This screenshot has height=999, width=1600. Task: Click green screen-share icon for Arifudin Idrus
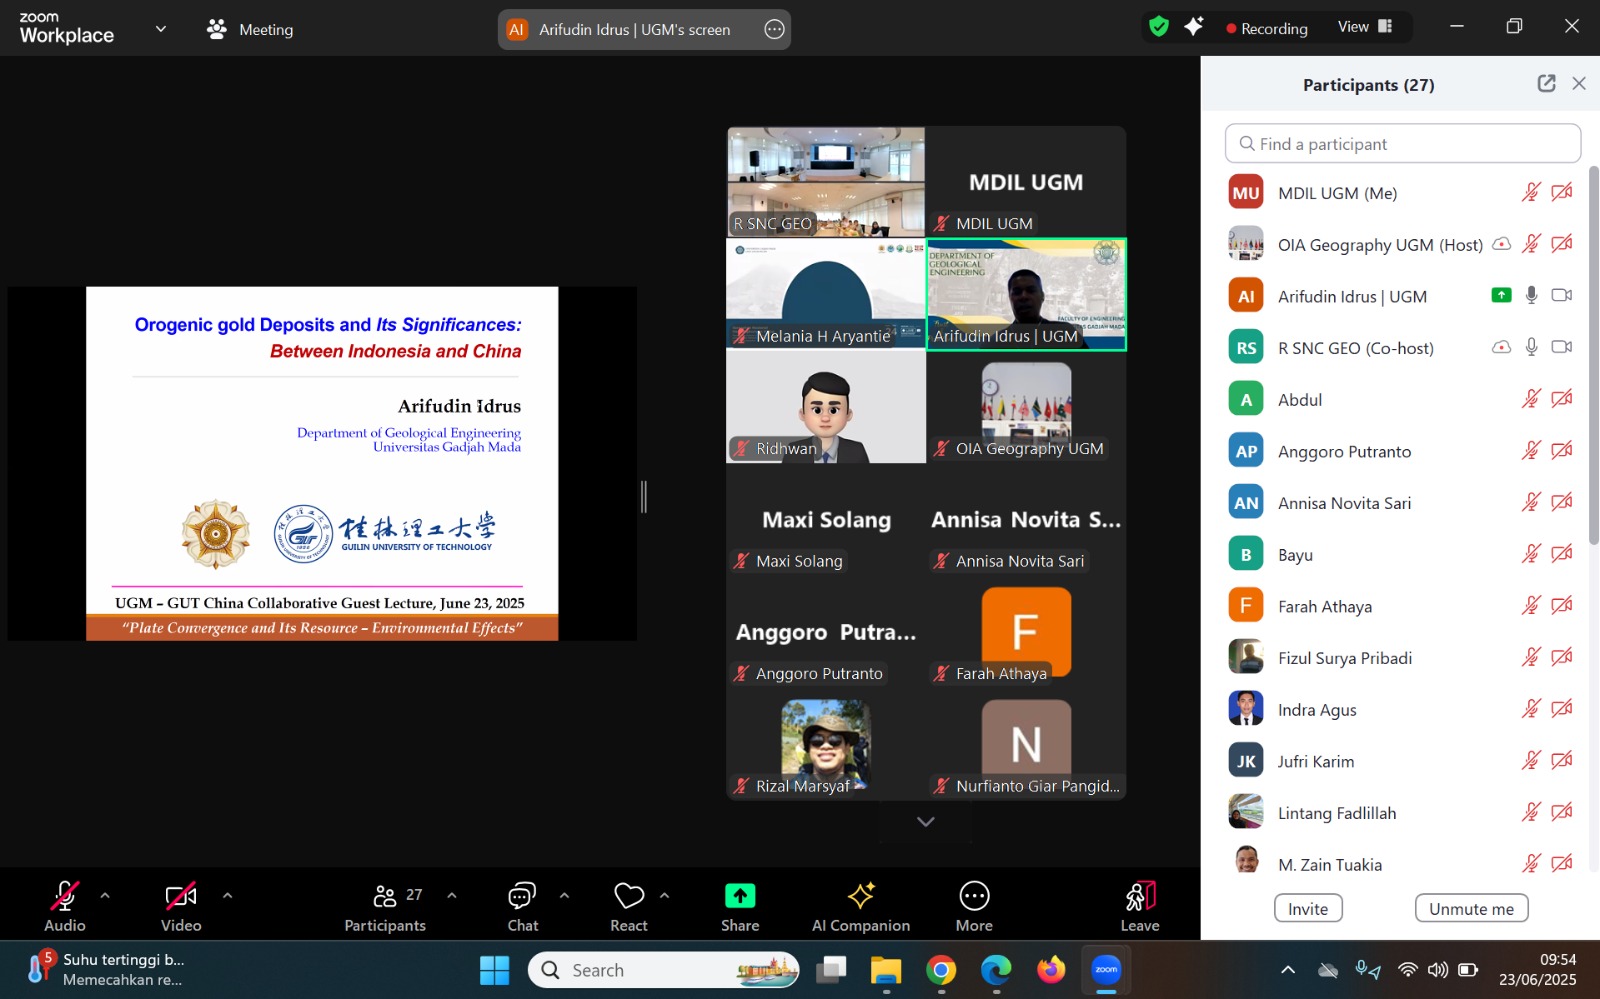tap(1501, 295)
